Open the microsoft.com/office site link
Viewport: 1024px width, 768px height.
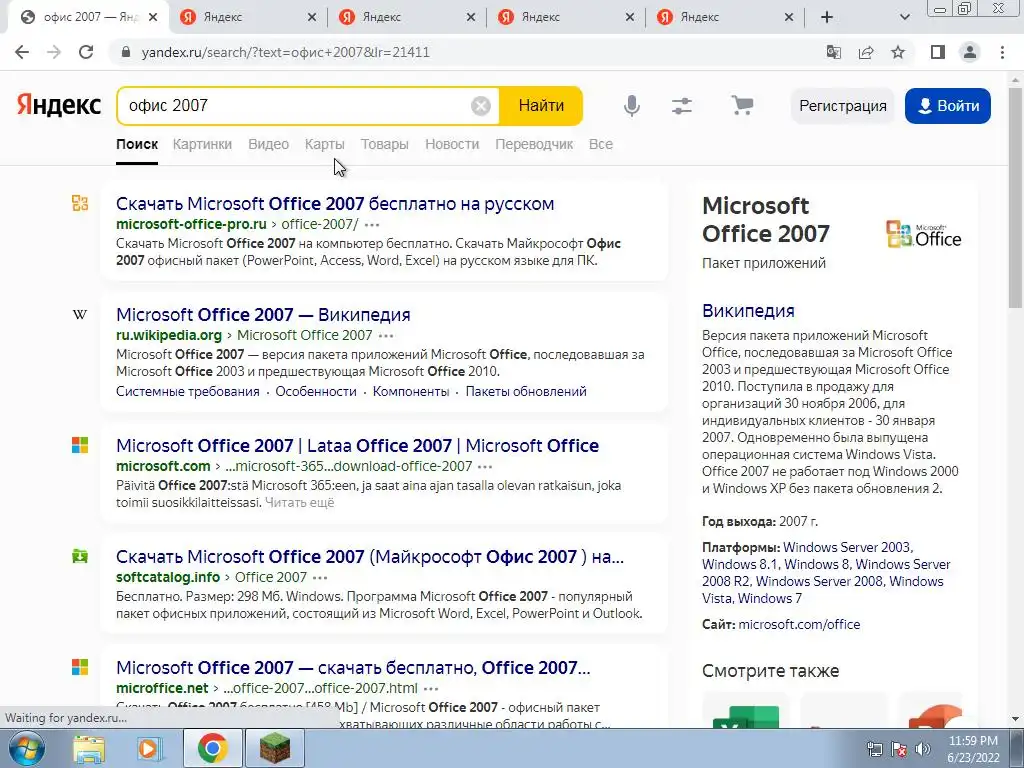799,624
